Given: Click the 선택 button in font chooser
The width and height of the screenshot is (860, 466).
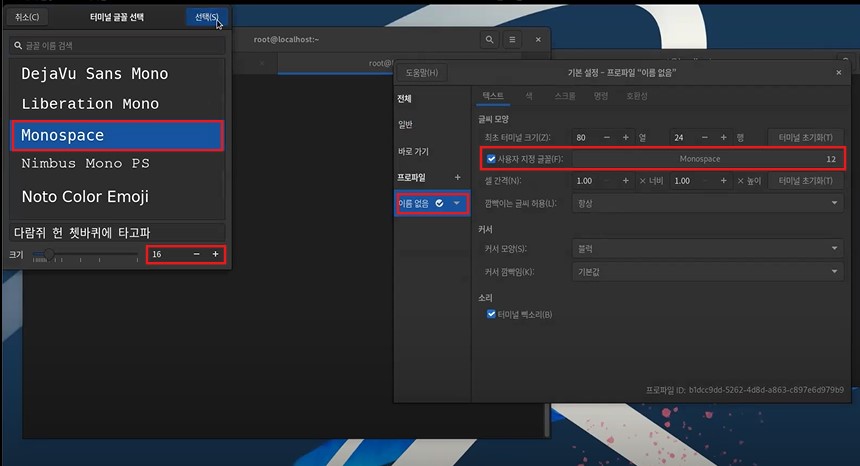Looking at the screenshot, I should 207,17.
